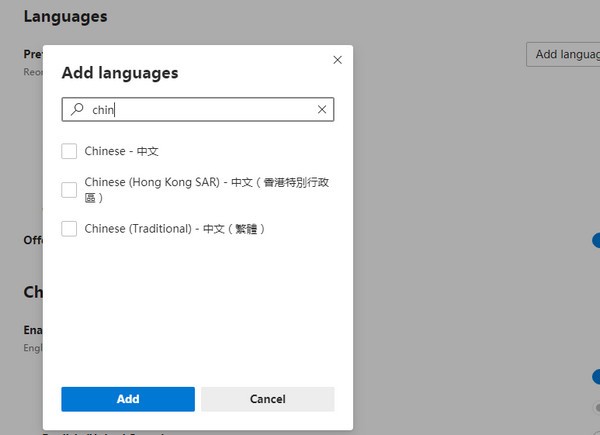Viewport: 600px width, 435px height.
Task: Toggle the Offer to translate switch
Action: (x=596, y=240)
